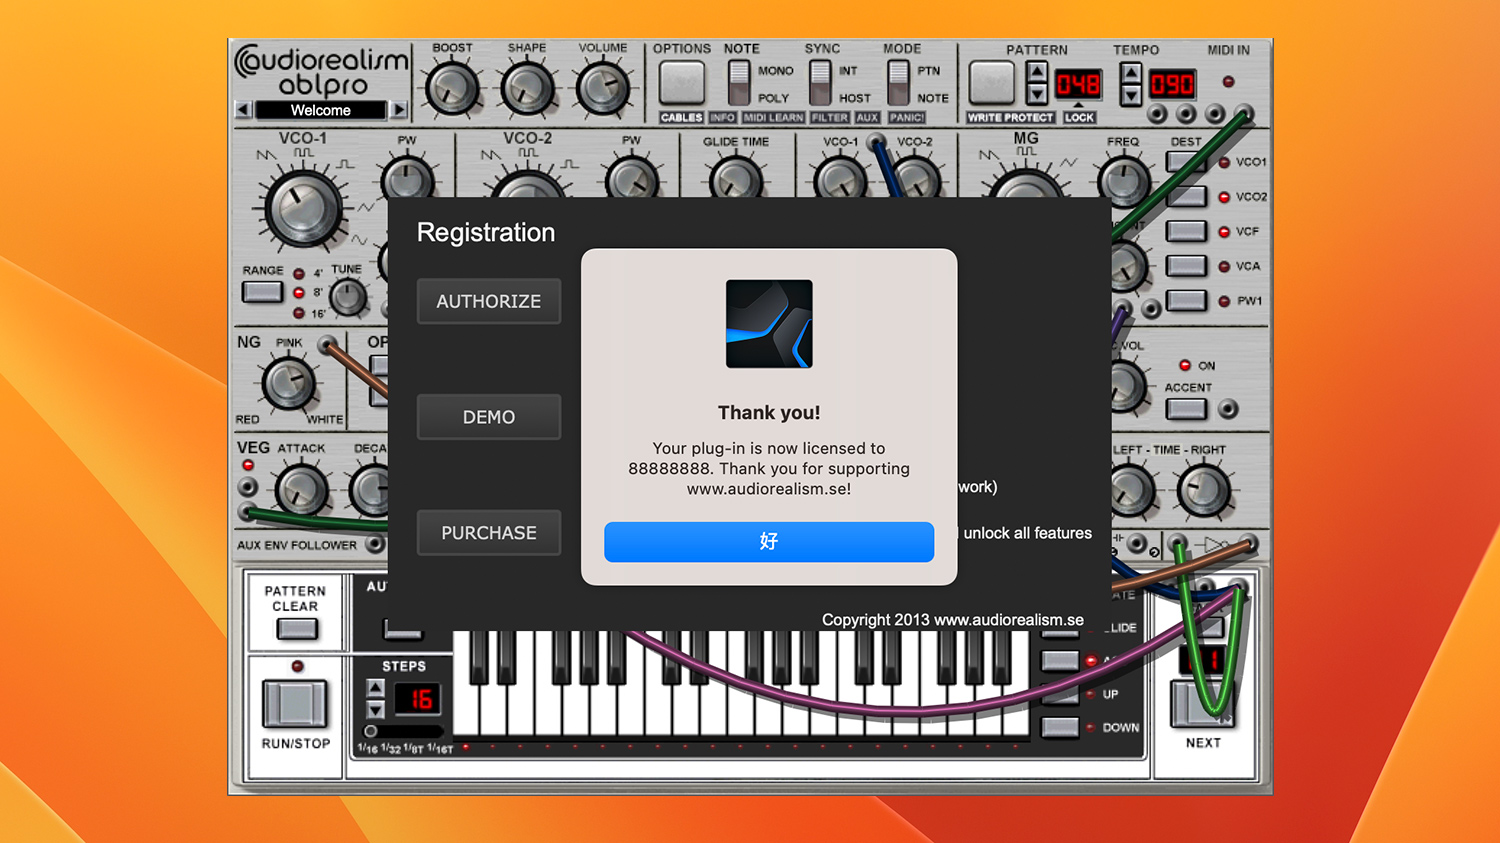This screenshot has height=843, width=1500.
Task: Open the Welcome preset name selector
Action: click(x=320, y=110)
